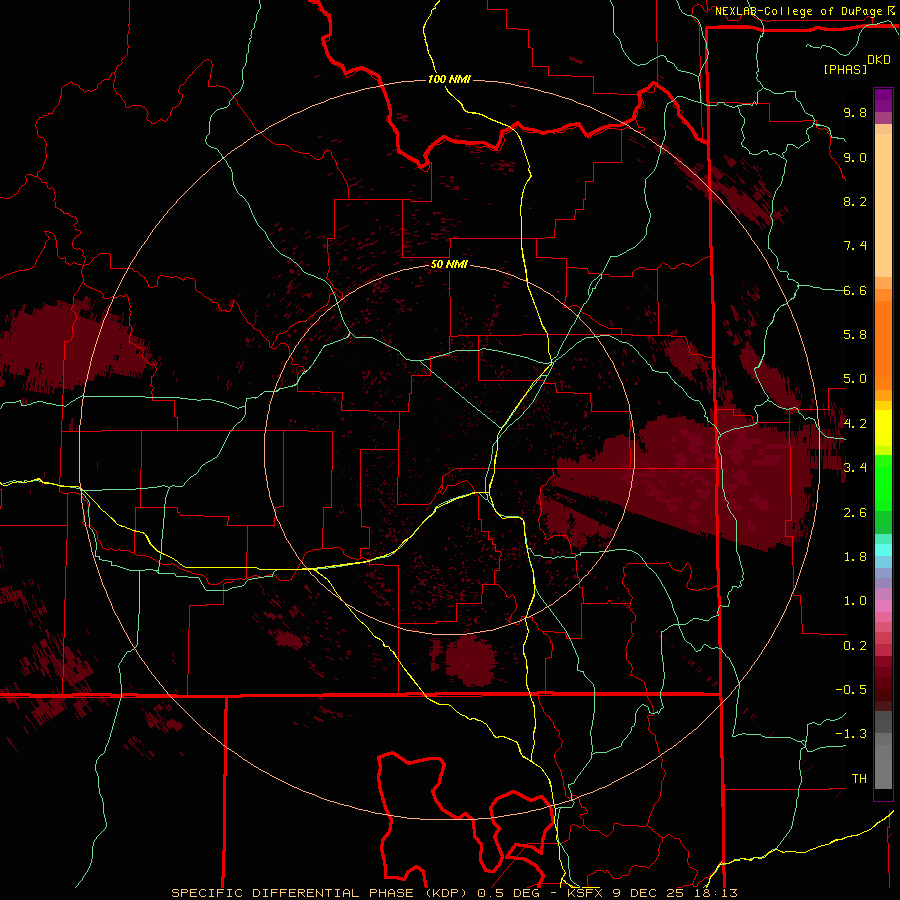
Task: Click the "TH" threshold label on scale
Action: 859,779
